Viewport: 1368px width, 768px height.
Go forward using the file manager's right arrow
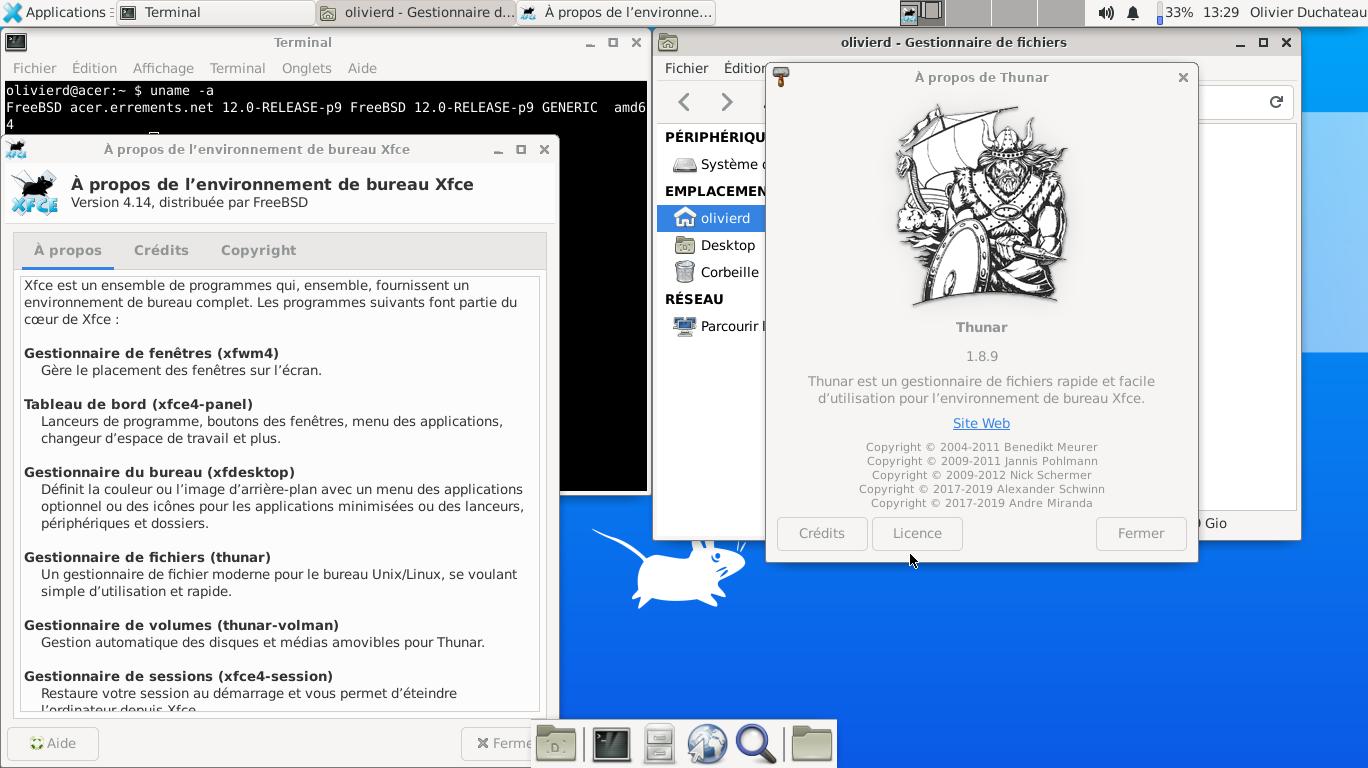coord(727,102)
